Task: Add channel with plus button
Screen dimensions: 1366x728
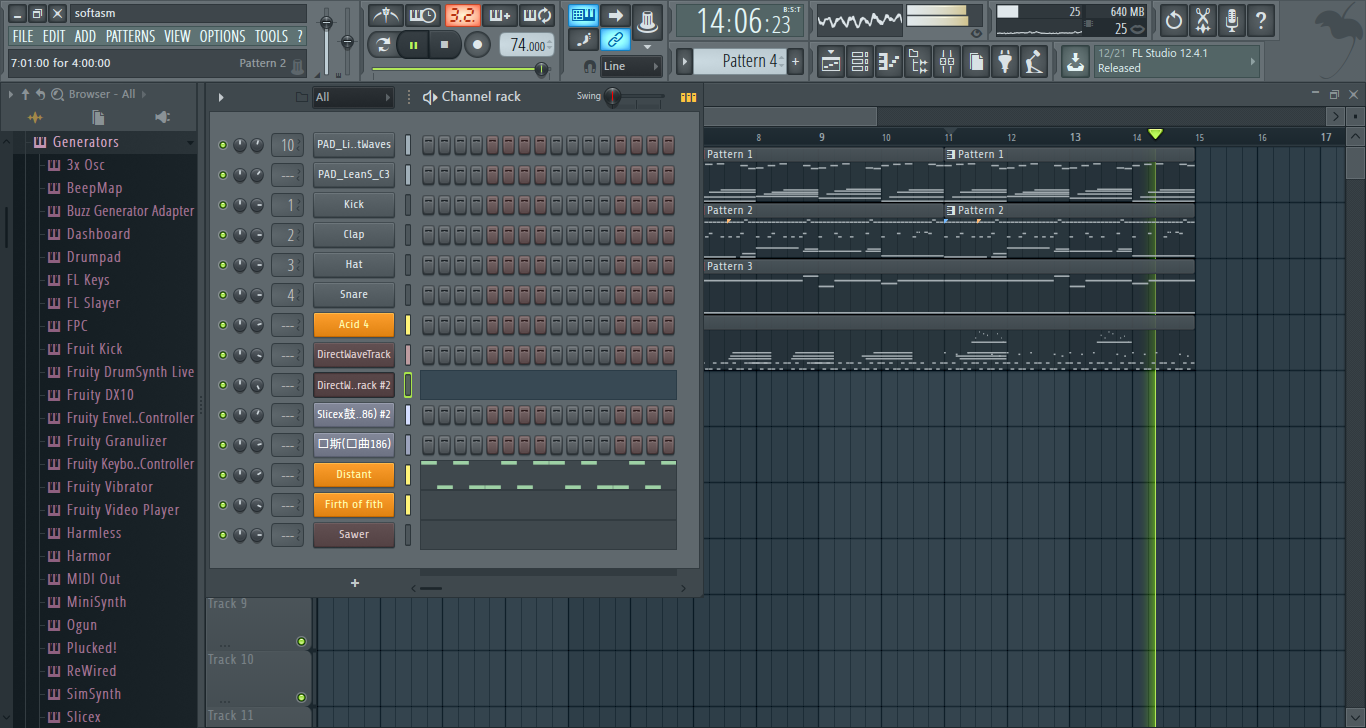Action: pyautogui.click(x=355, y=583)
